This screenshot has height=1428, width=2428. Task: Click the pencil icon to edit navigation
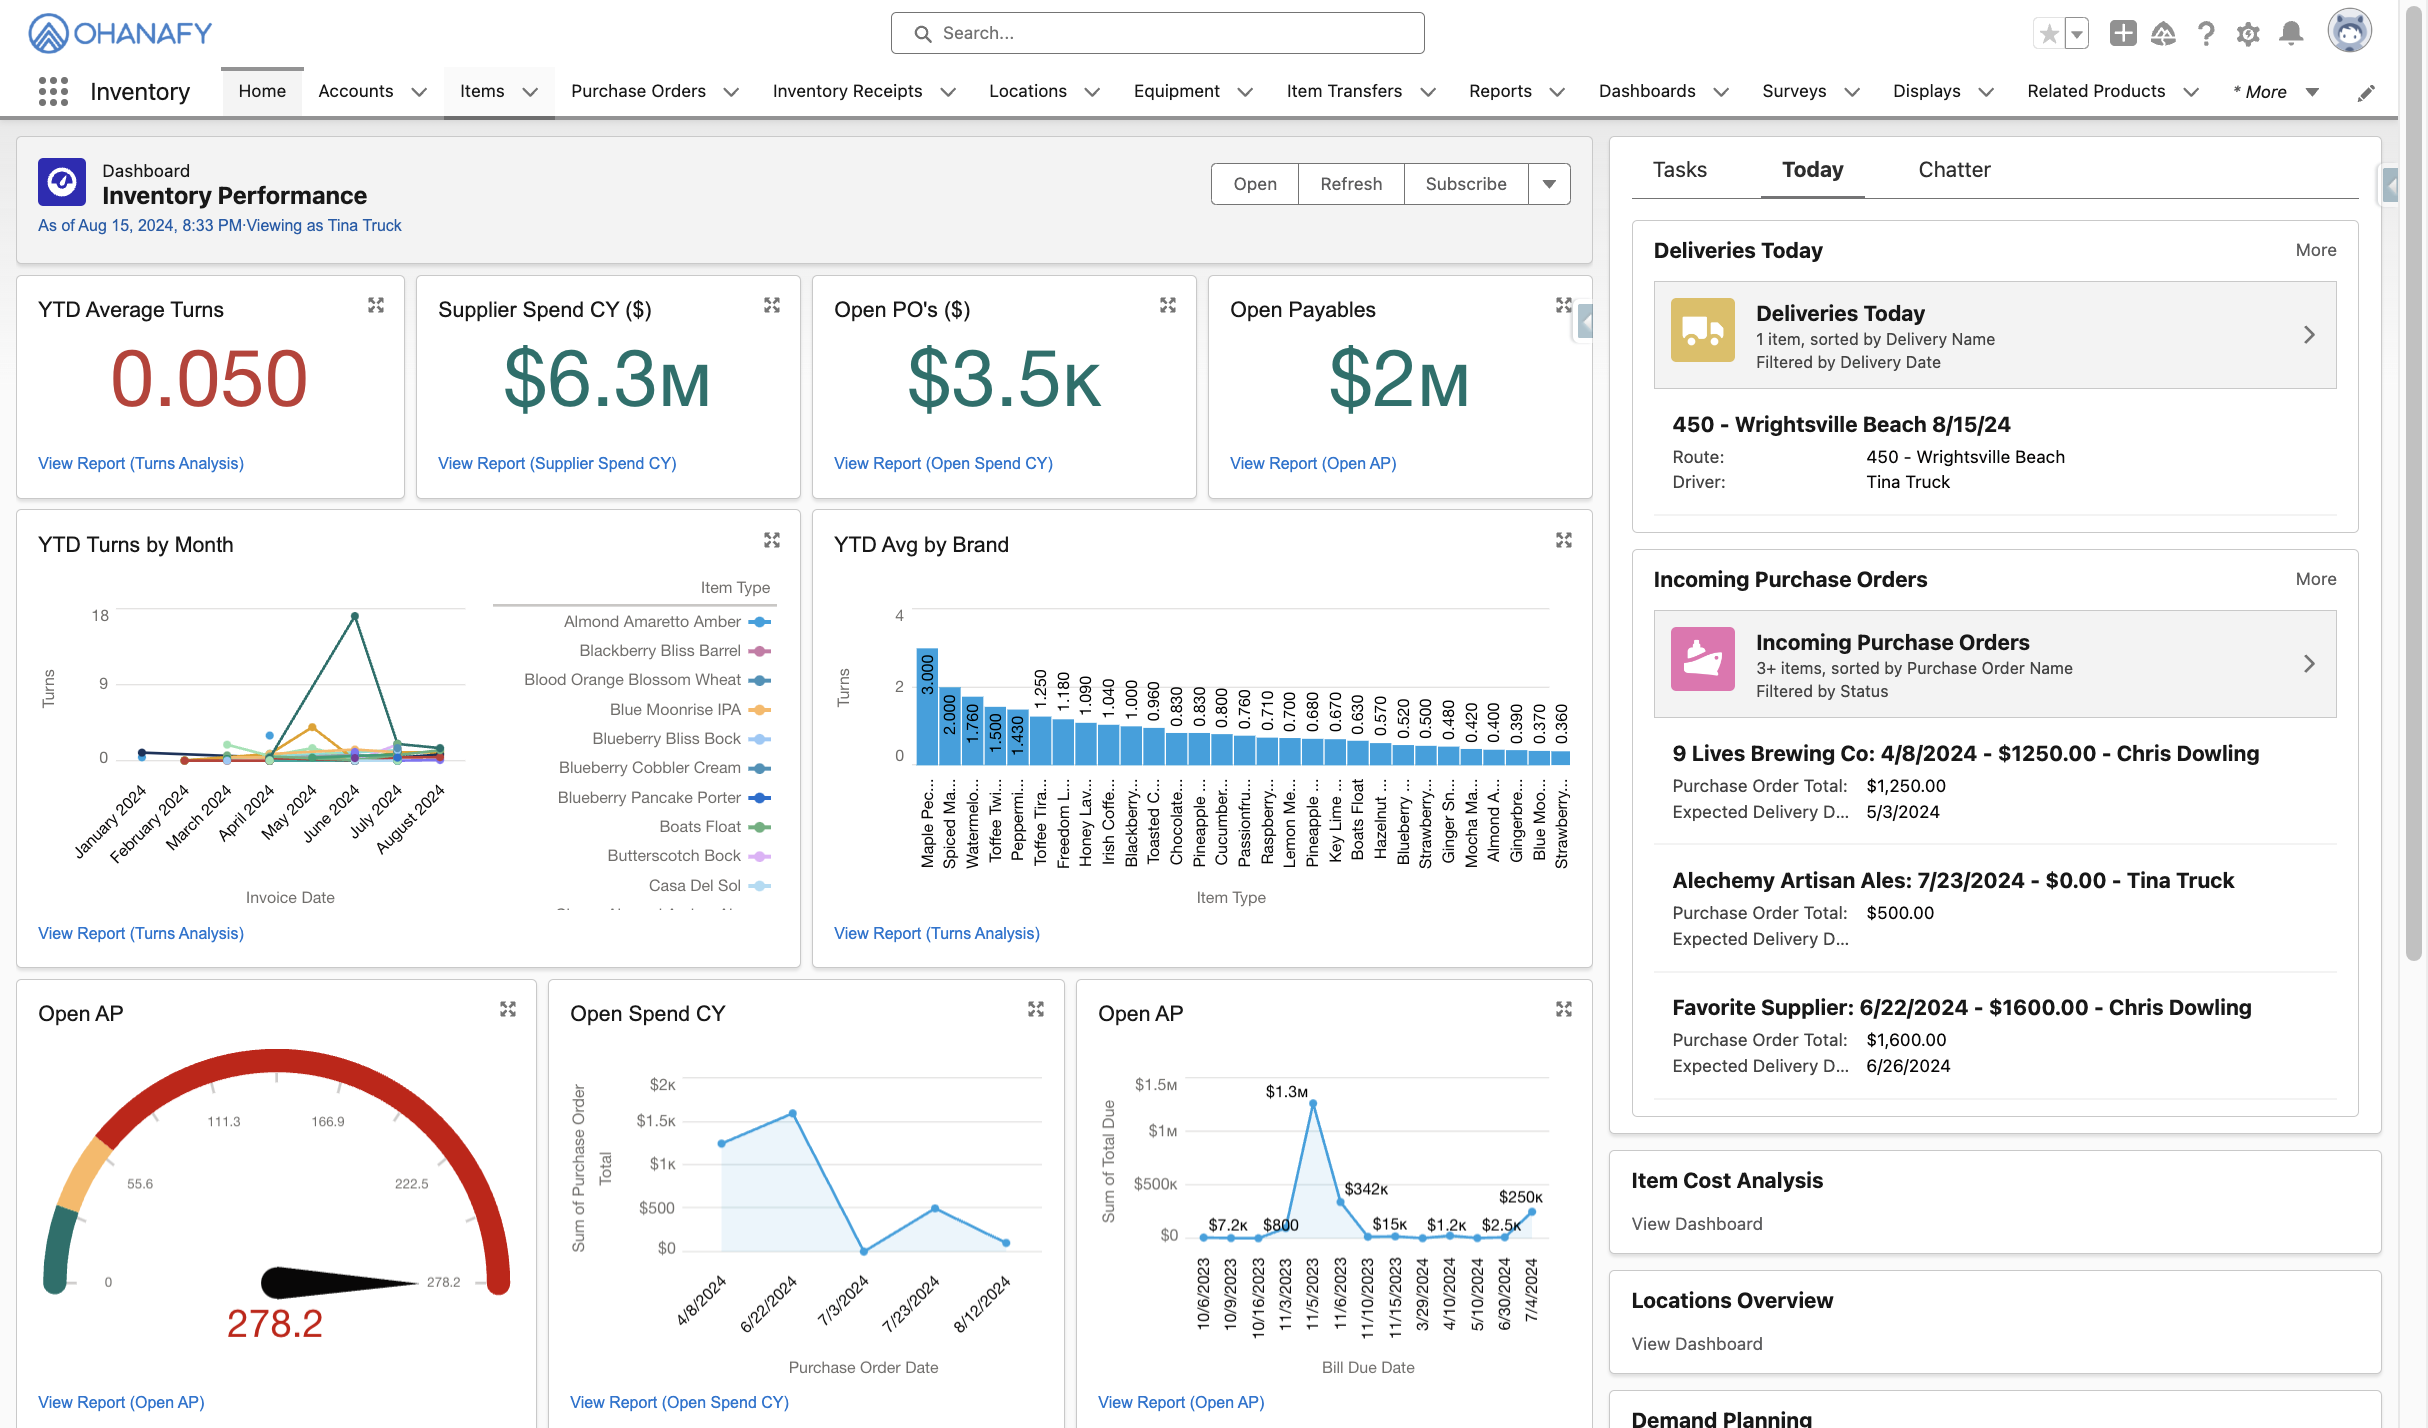click(x=2366, y=93)
